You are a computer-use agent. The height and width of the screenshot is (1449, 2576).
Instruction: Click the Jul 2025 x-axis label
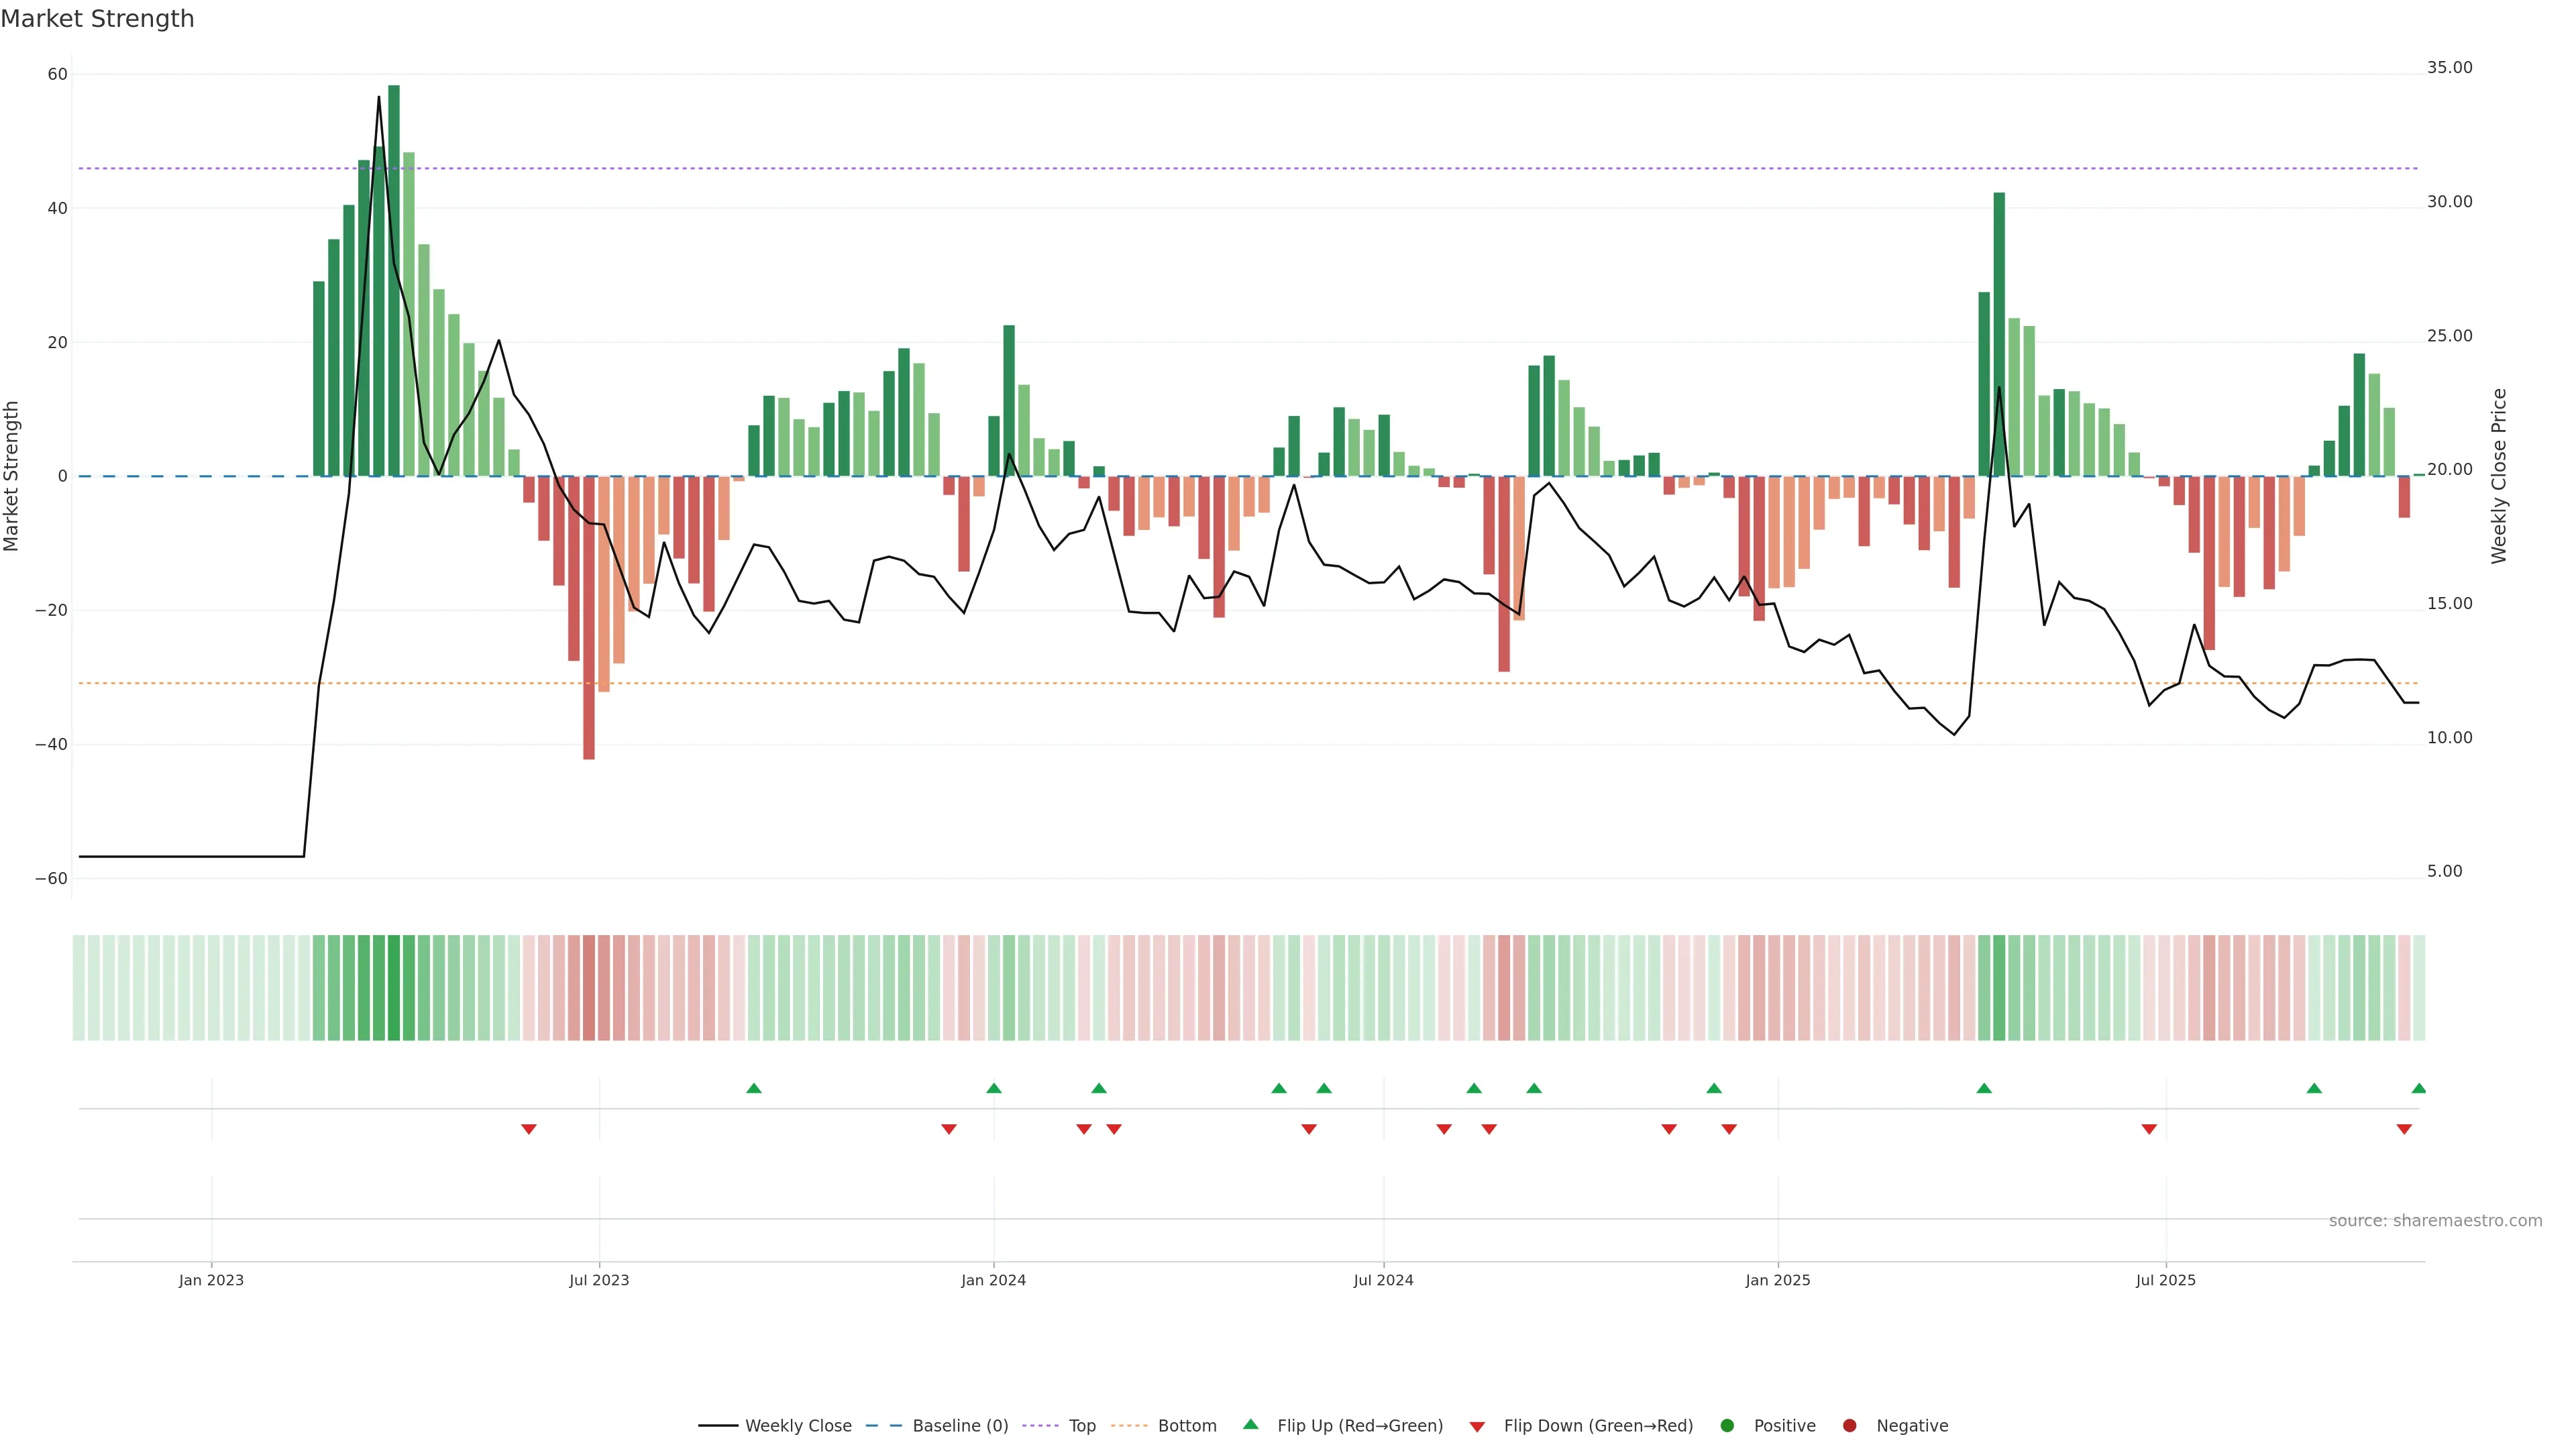2165,1280
